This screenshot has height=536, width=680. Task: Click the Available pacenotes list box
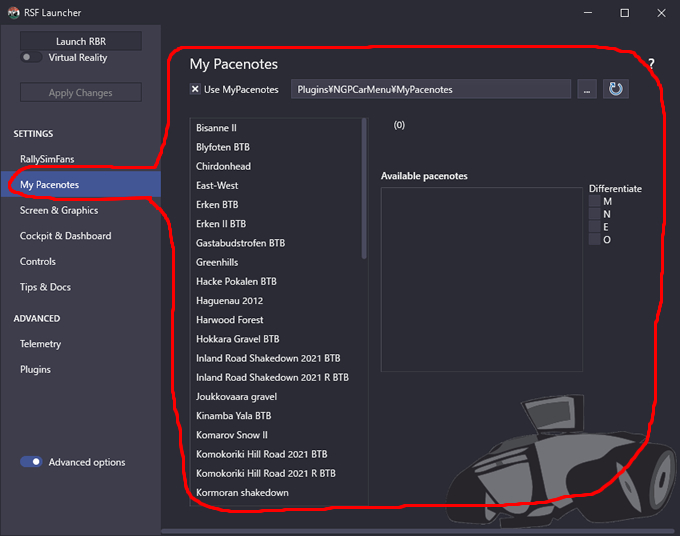click(481, 279)
